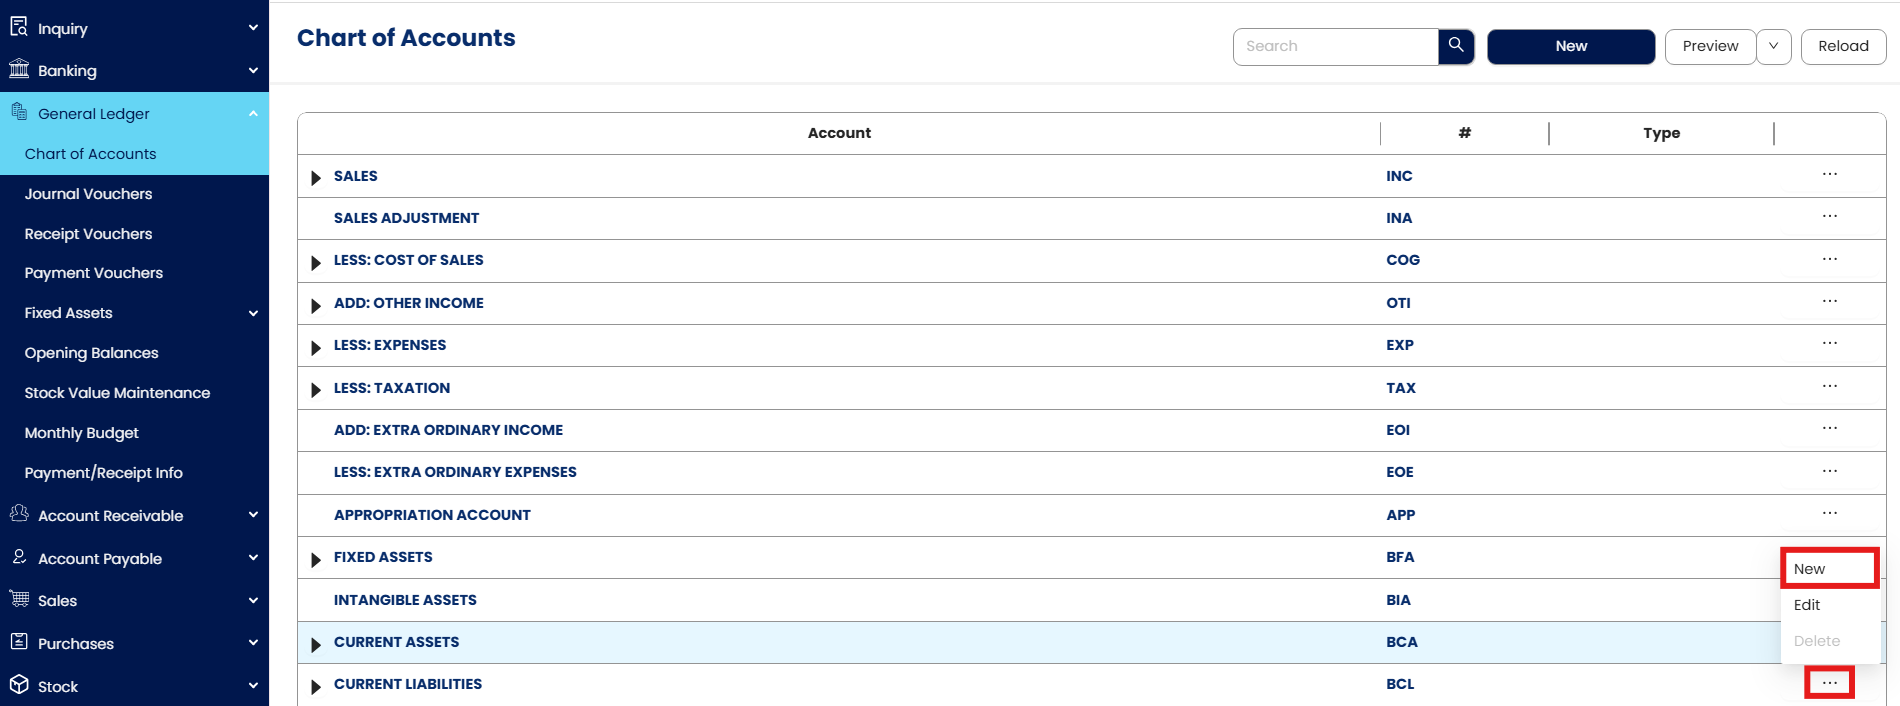Expand the Banking sidebar menu chevron
This screenshot has height=706, width=1900.
(x=253, y=70)
